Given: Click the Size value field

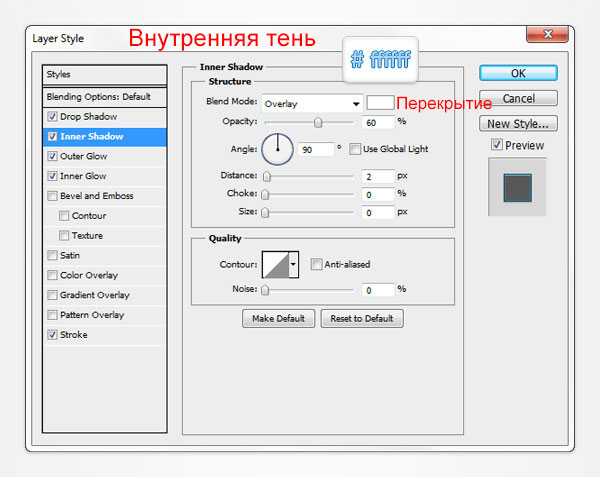Looking at the screenshot, I should (x=378, y=213).
